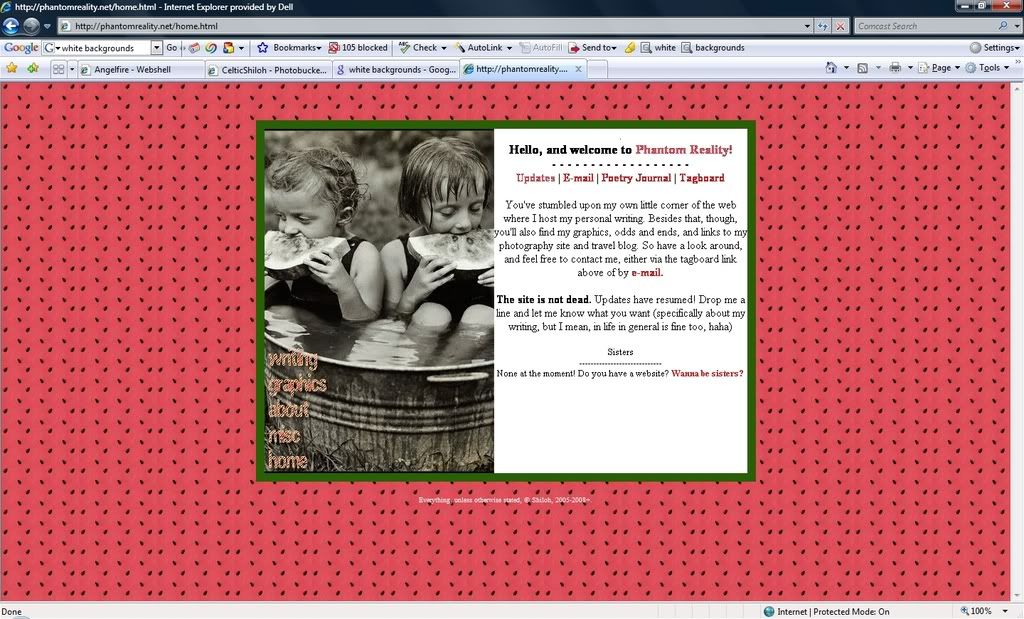
Task: Open the zoom level 100% control
Action: coord(985,611)
